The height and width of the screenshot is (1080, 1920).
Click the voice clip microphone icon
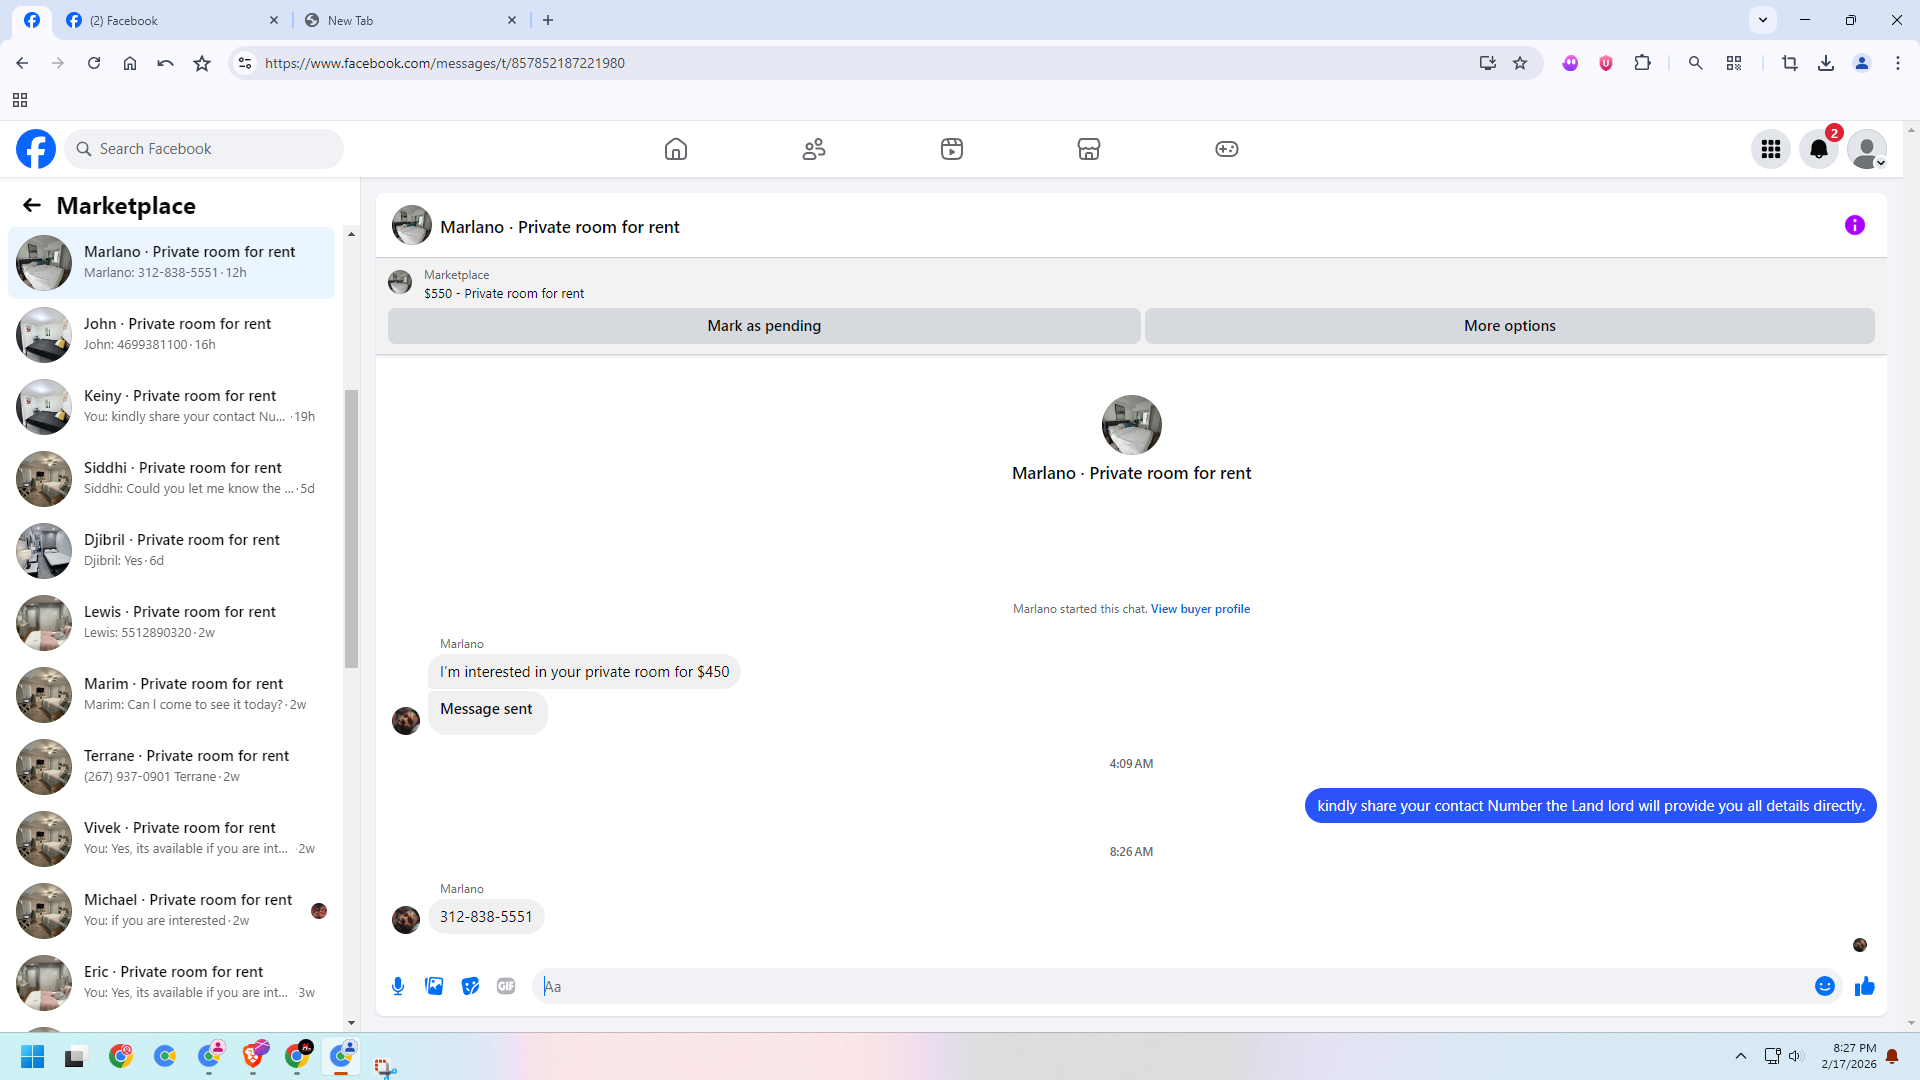point(398,986)
